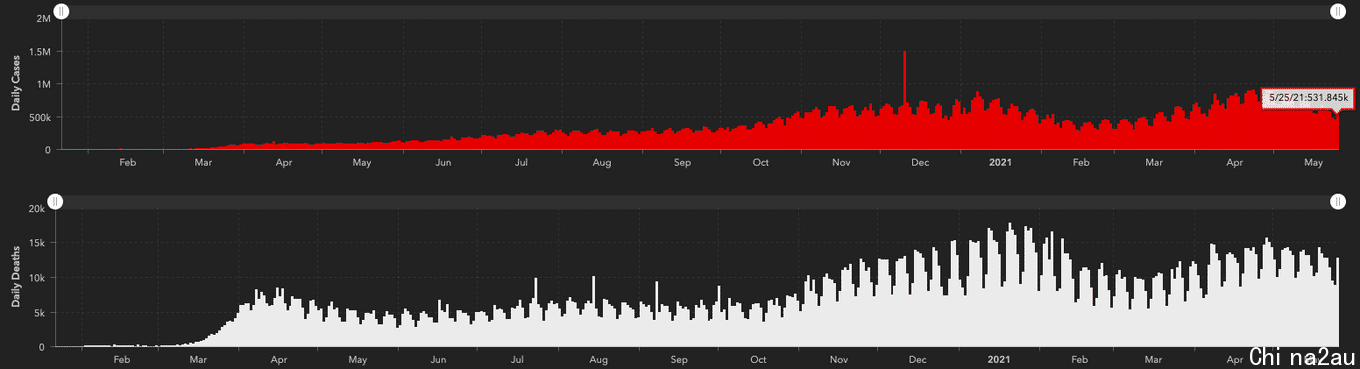Click the right range handle of Daily Cases chart

(1338, 11)
